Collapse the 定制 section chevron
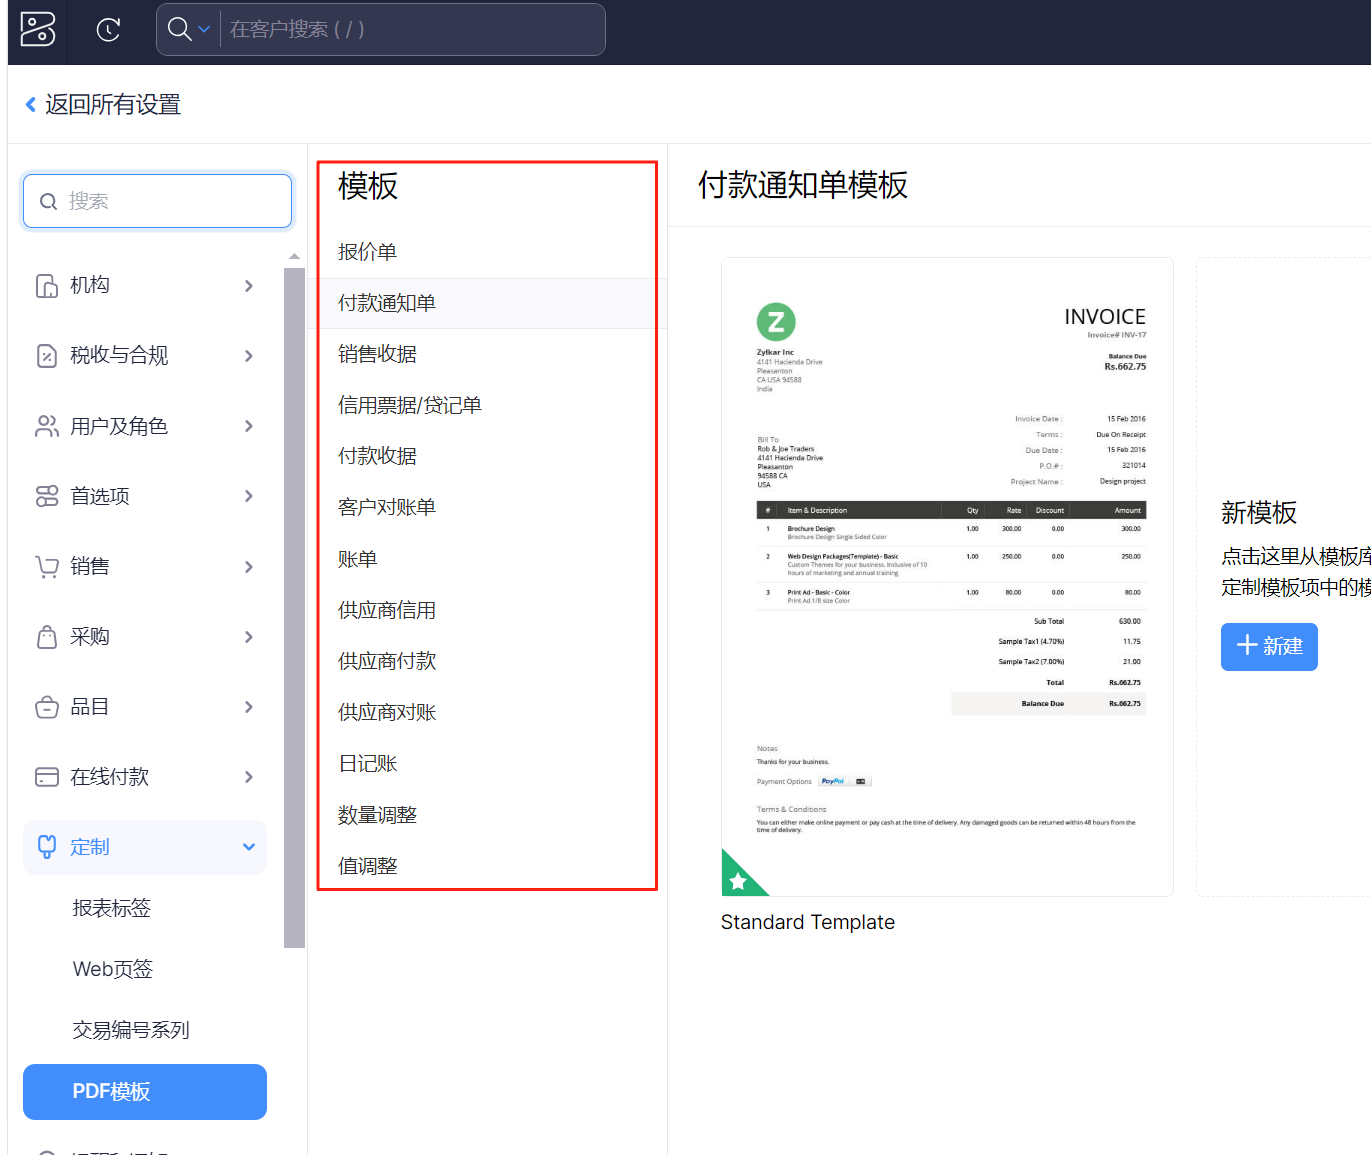Viewport: 1371px width, 1155px height. [x=249, y=846]
